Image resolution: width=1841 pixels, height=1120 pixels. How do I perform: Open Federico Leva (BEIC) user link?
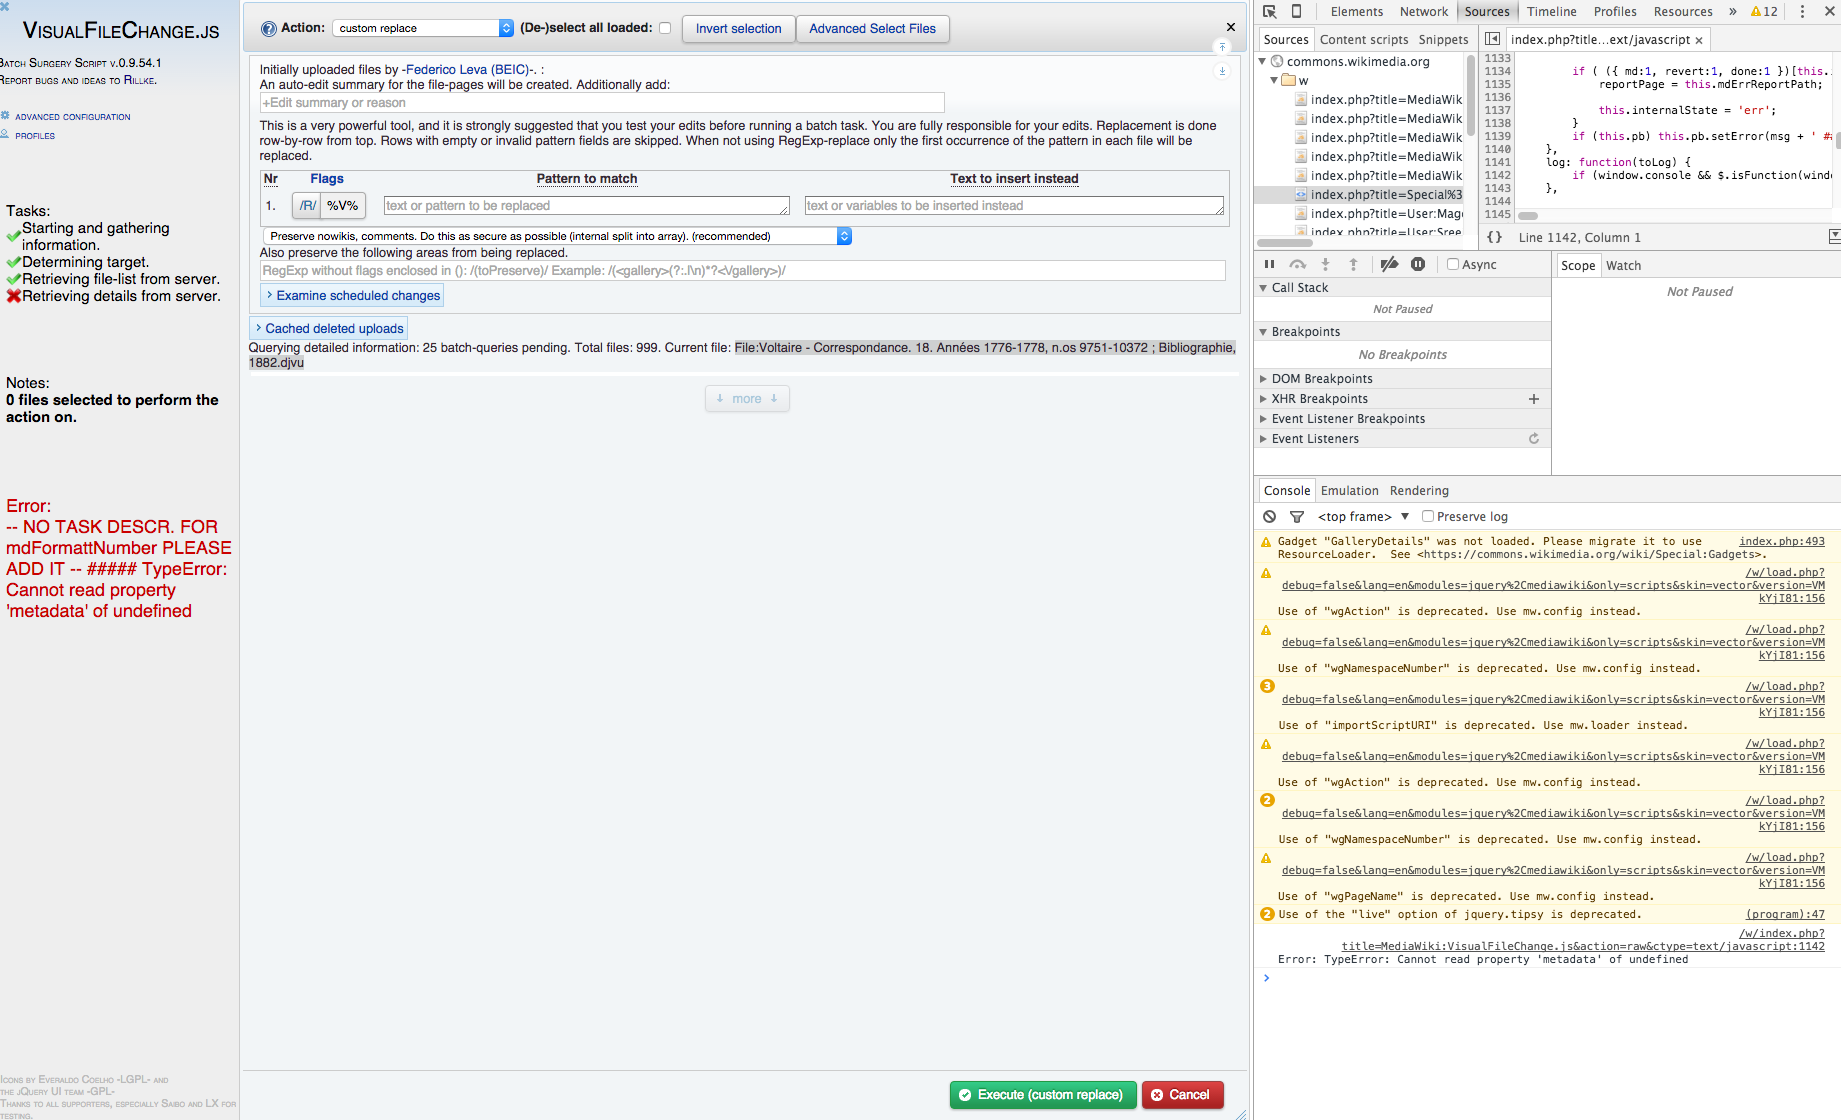(470, 70)
